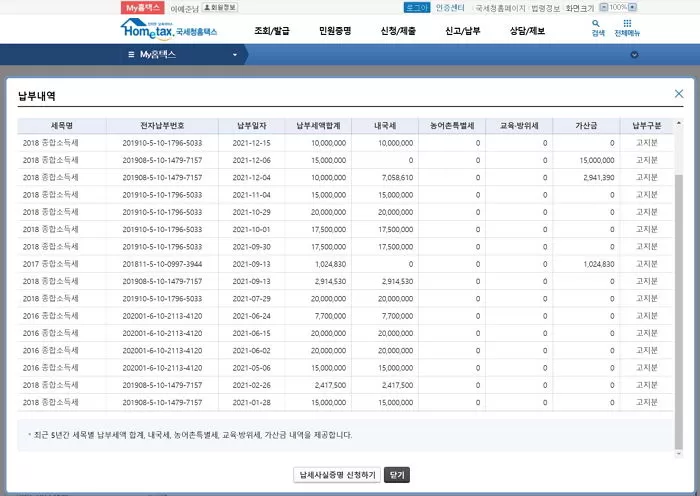This screenshot has height=496, width=700.
Task: Open the 전체메뉴 grid icon
Action: click(x=627, y=27)
